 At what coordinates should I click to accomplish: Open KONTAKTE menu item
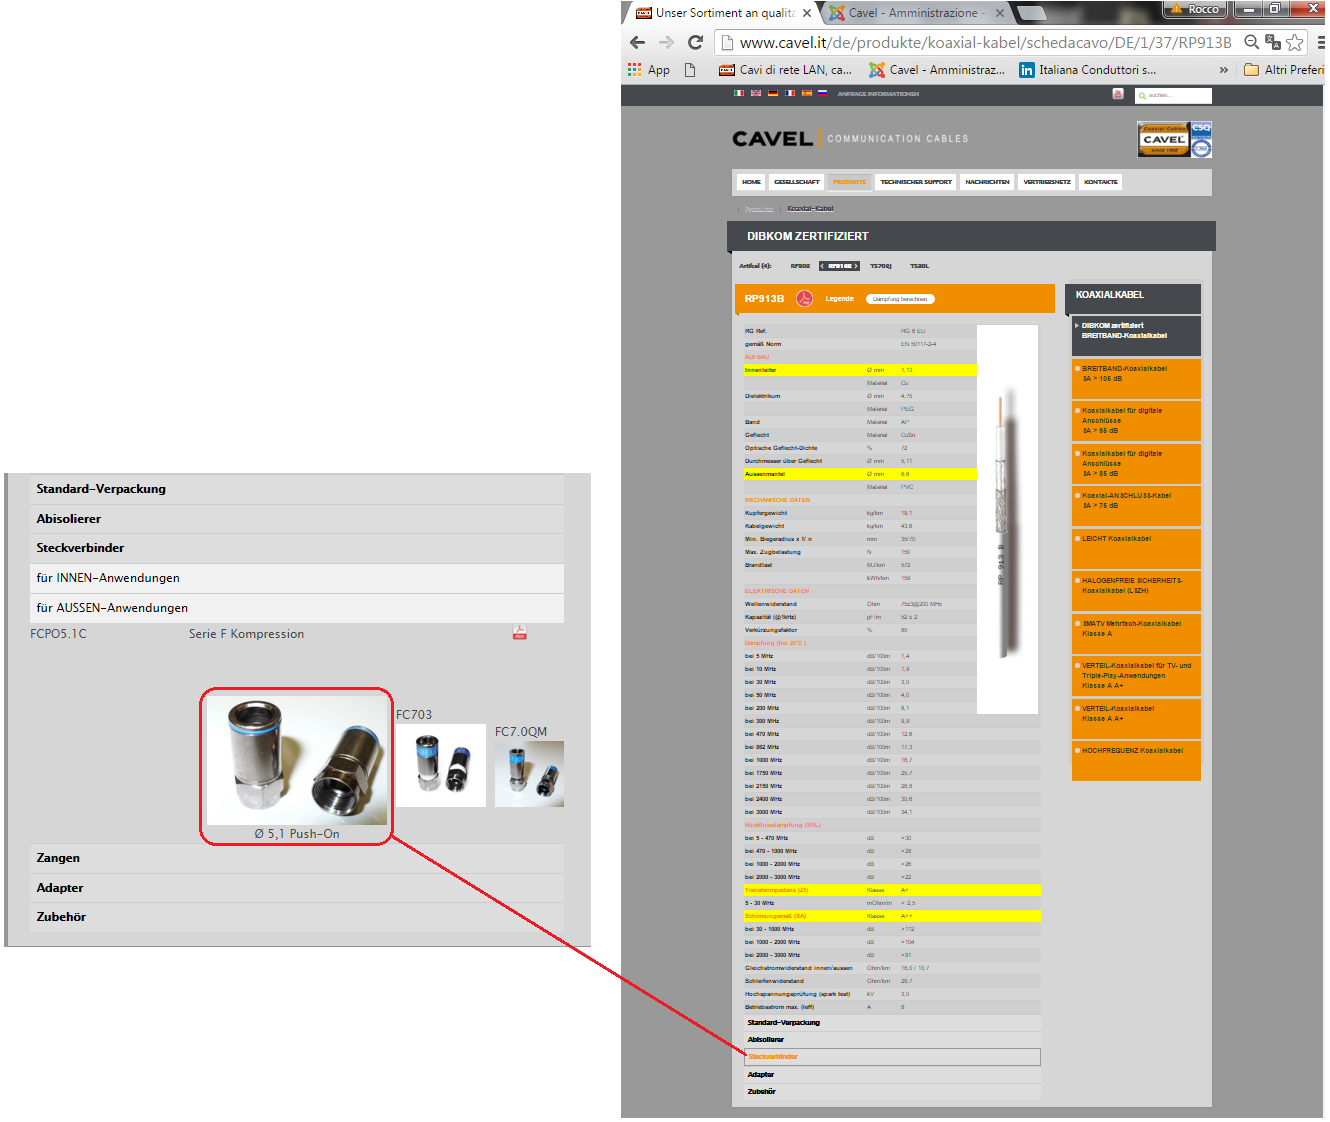pos(1101,182)
